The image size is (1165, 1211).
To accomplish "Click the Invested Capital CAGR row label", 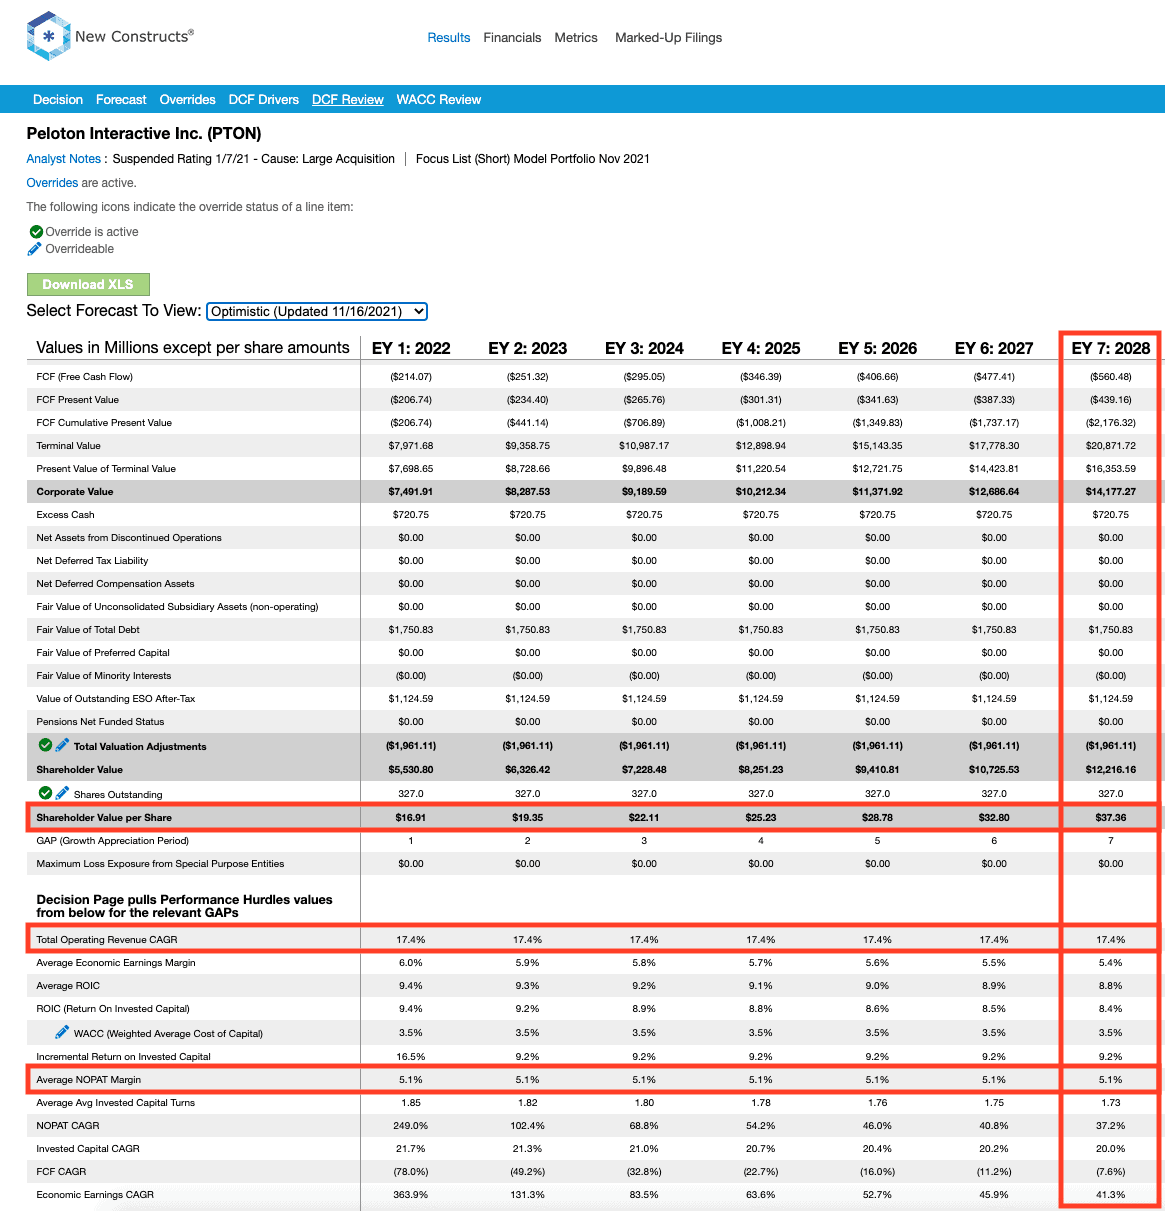I will point(88,1149).
